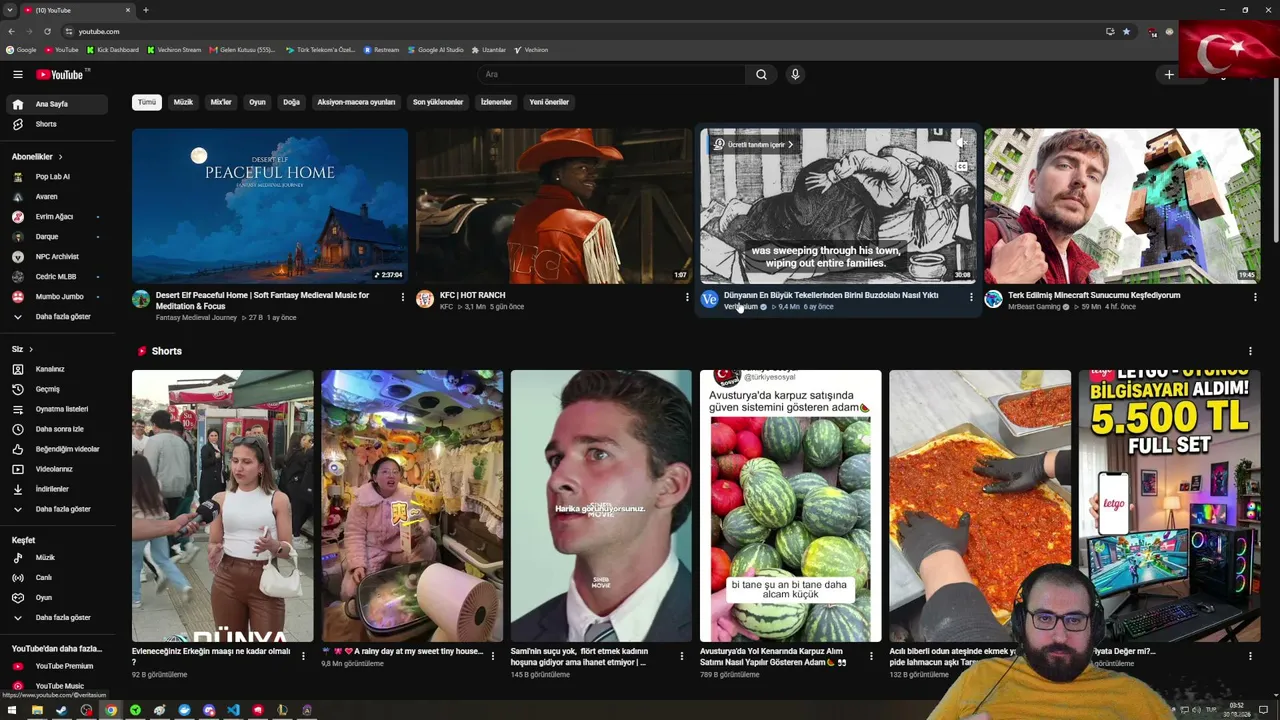
Task: Bookmark this page with the star icon
Action: tap(1126, 31)
